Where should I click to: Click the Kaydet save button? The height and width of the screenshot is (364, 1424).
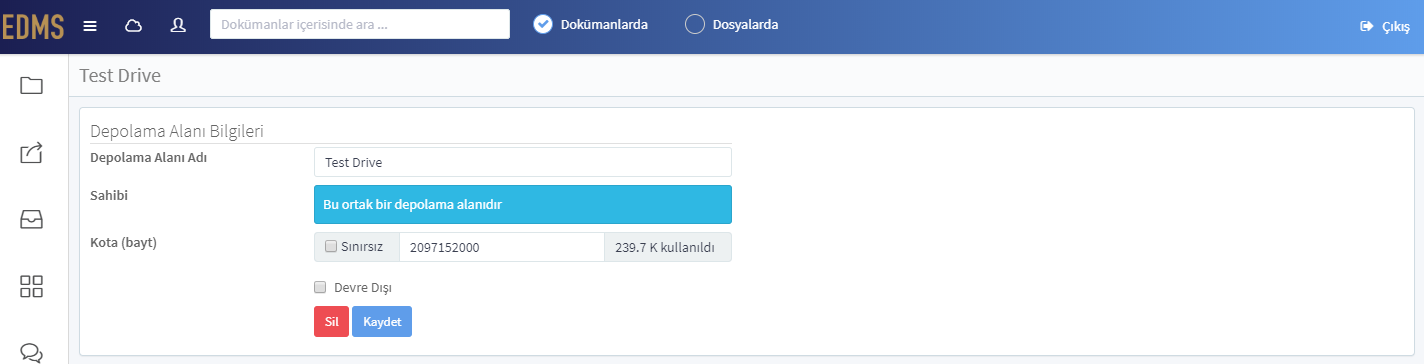[382, 322]
